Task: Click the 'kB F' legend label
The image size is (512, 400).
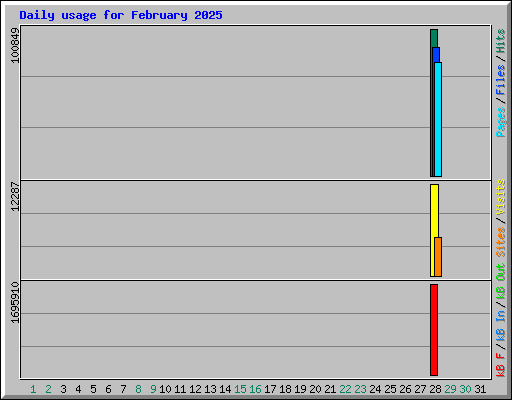Action: (x=500, y=365)
